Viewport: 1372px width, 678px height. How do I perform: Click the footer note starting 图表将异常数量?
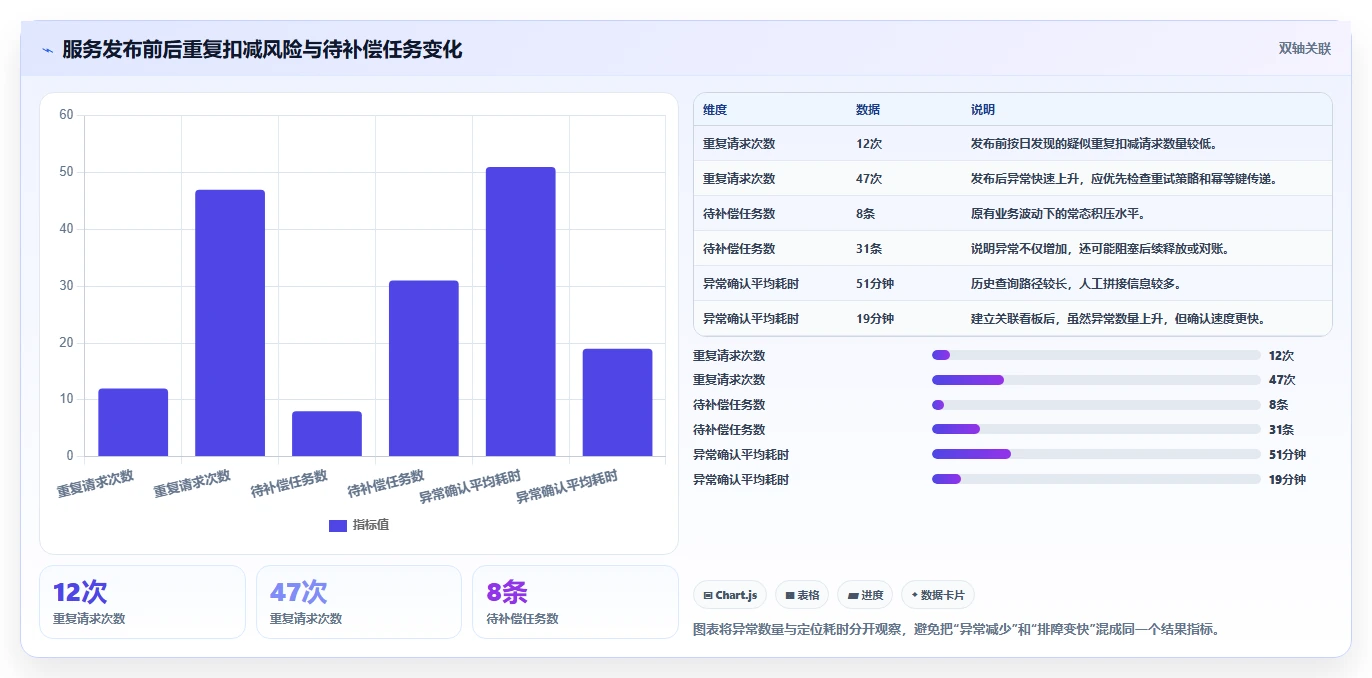point(956,630)
